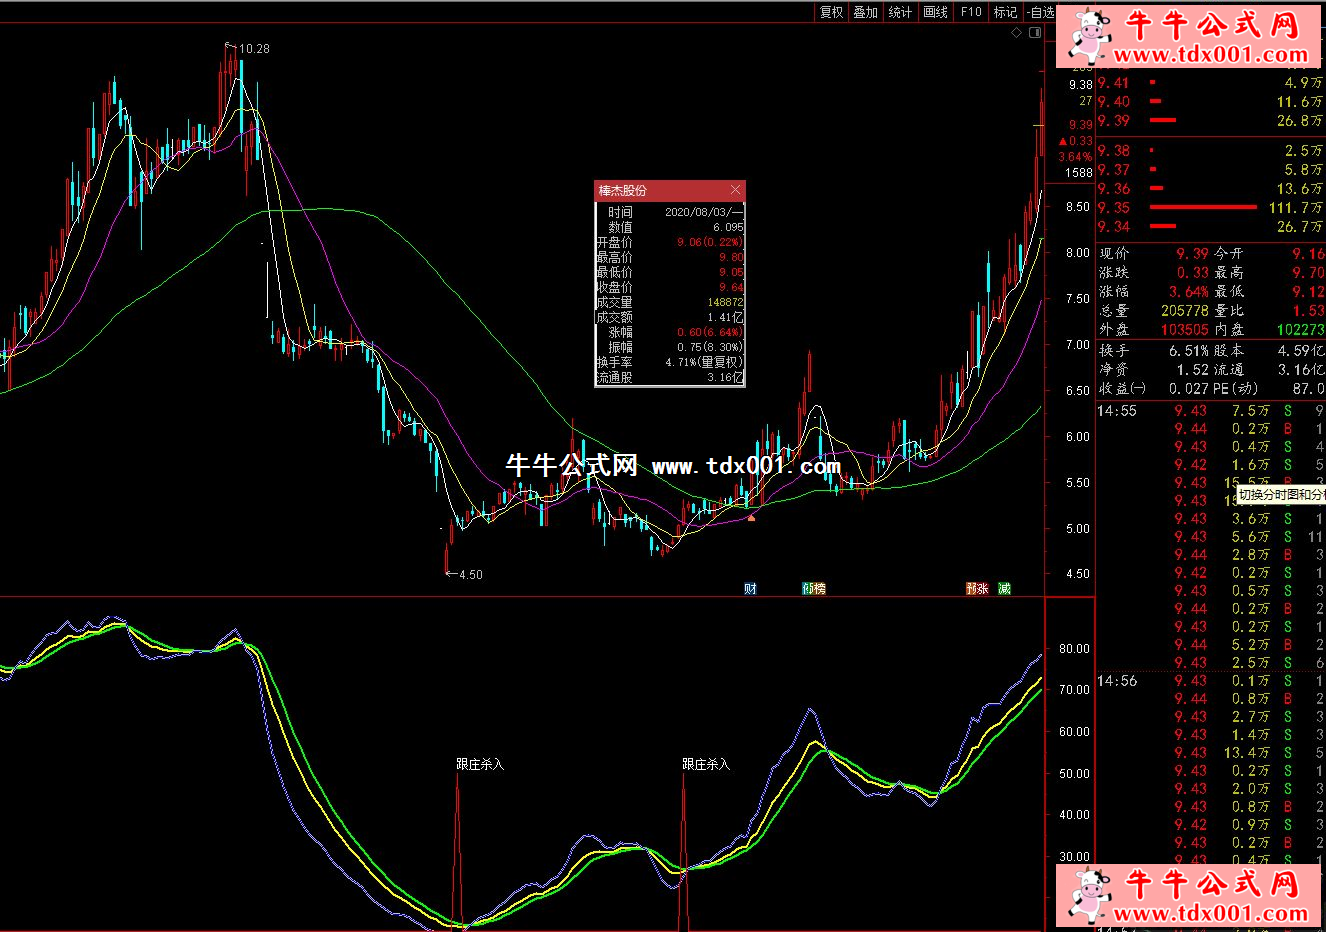Screen dimensions: 1326x932
Task: Click the 收盘价 row in the popup
Action: [670, 287]
